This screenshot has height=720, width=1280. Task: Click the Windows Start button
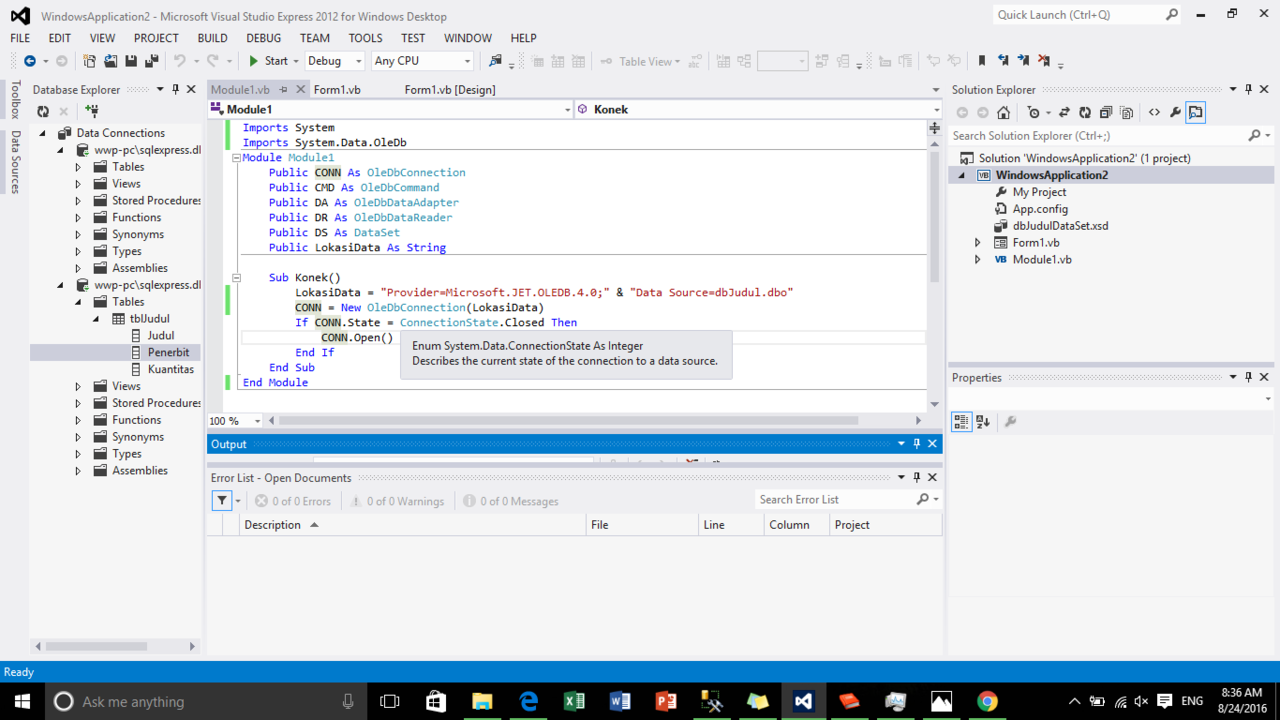point(22,701)
